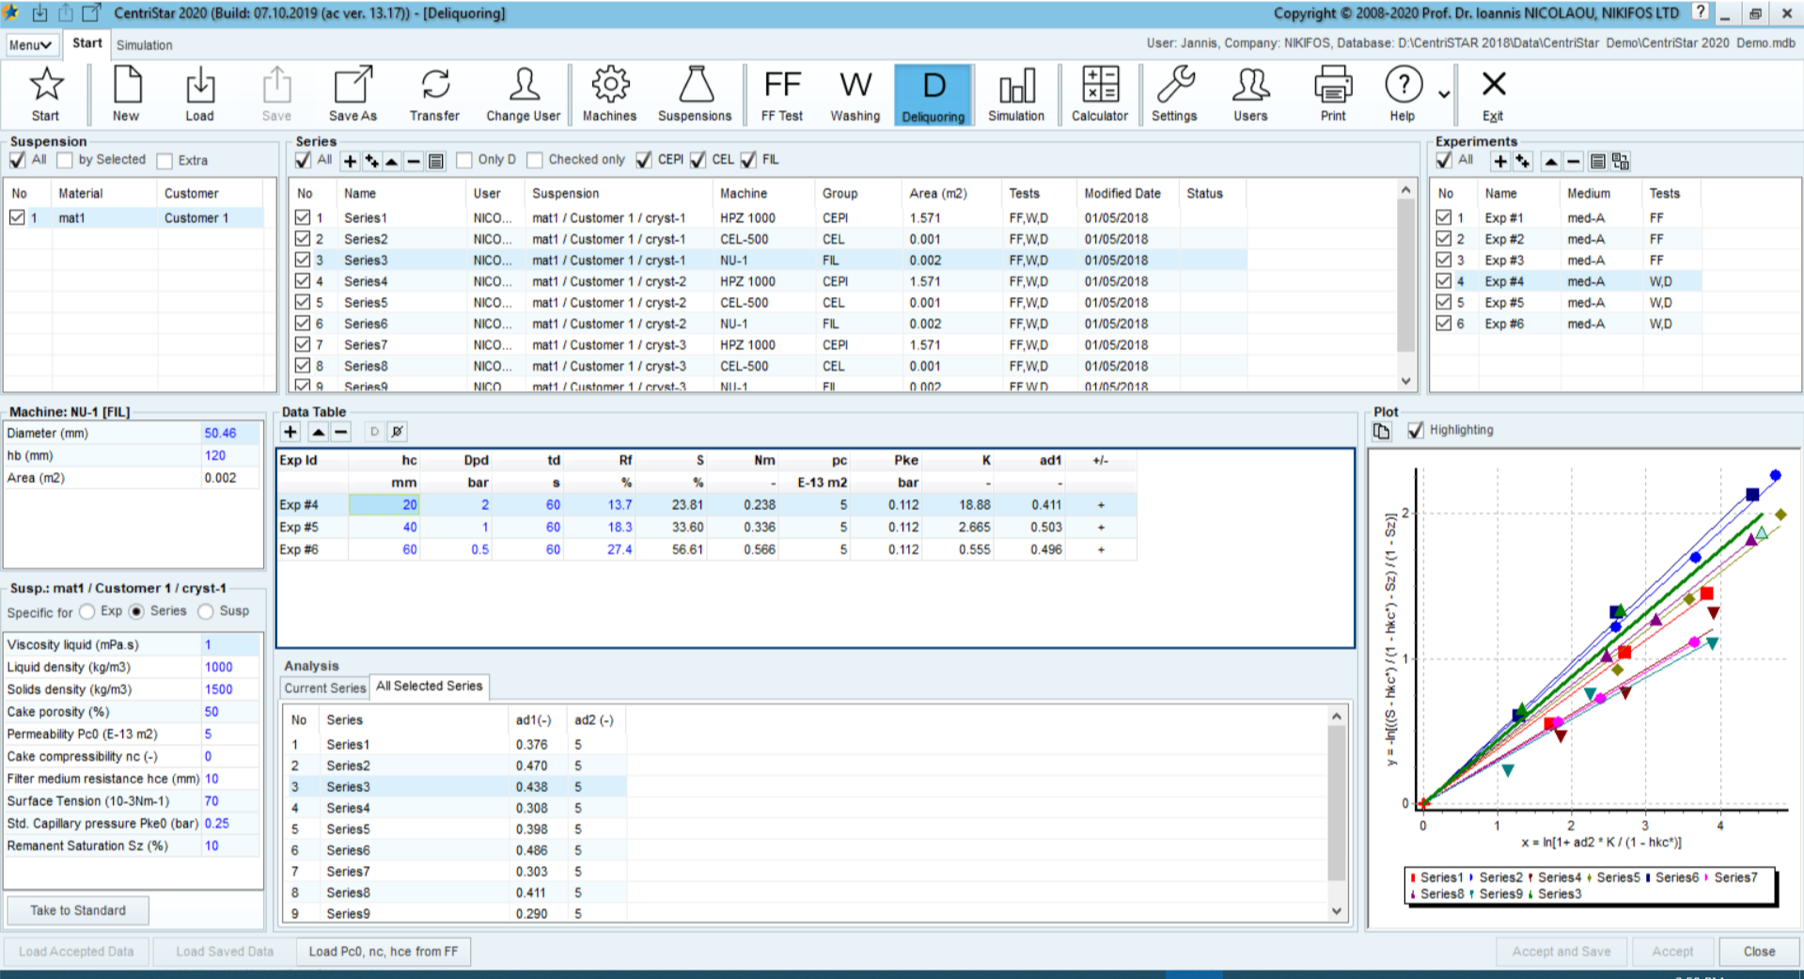Open the Current Series analysis tab
The width and height of the screenshot is (1804, 979).
325,688
